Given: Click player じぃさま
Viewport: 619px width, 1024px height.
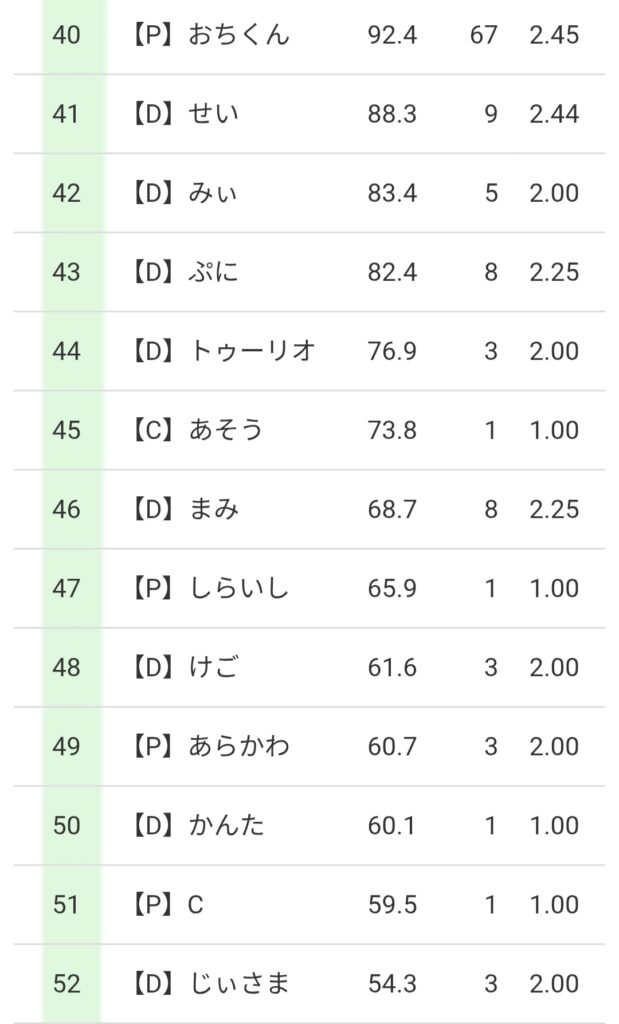Looking at the screenshot, I should [x=238, y=984].
